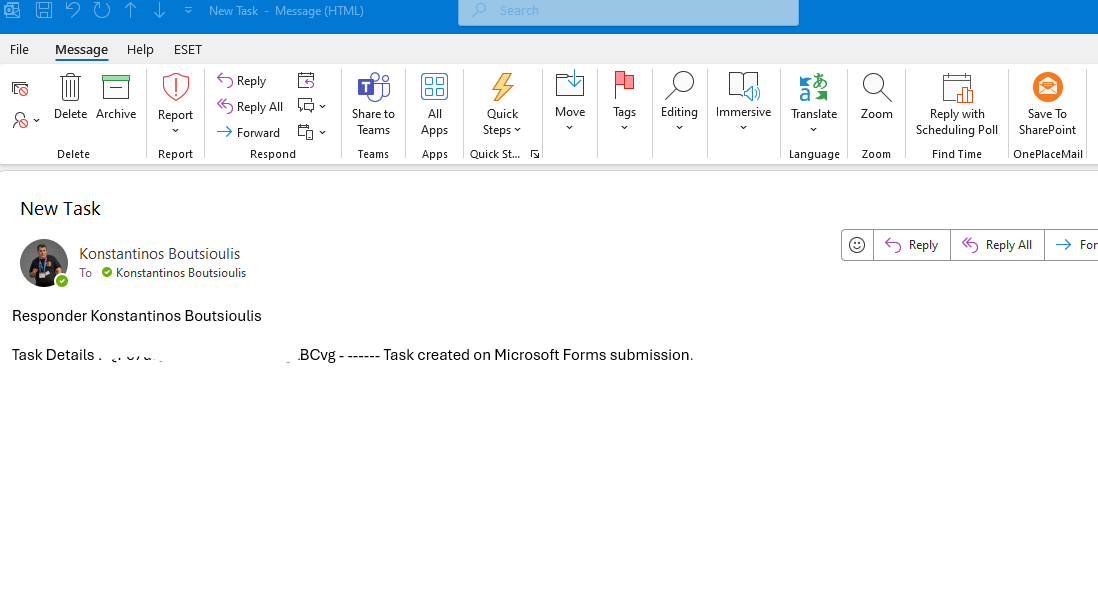This screenshot has height=604, width=1098.
Task: Click the Undo arrow in the title bar
Action: (x=73, y=10)
